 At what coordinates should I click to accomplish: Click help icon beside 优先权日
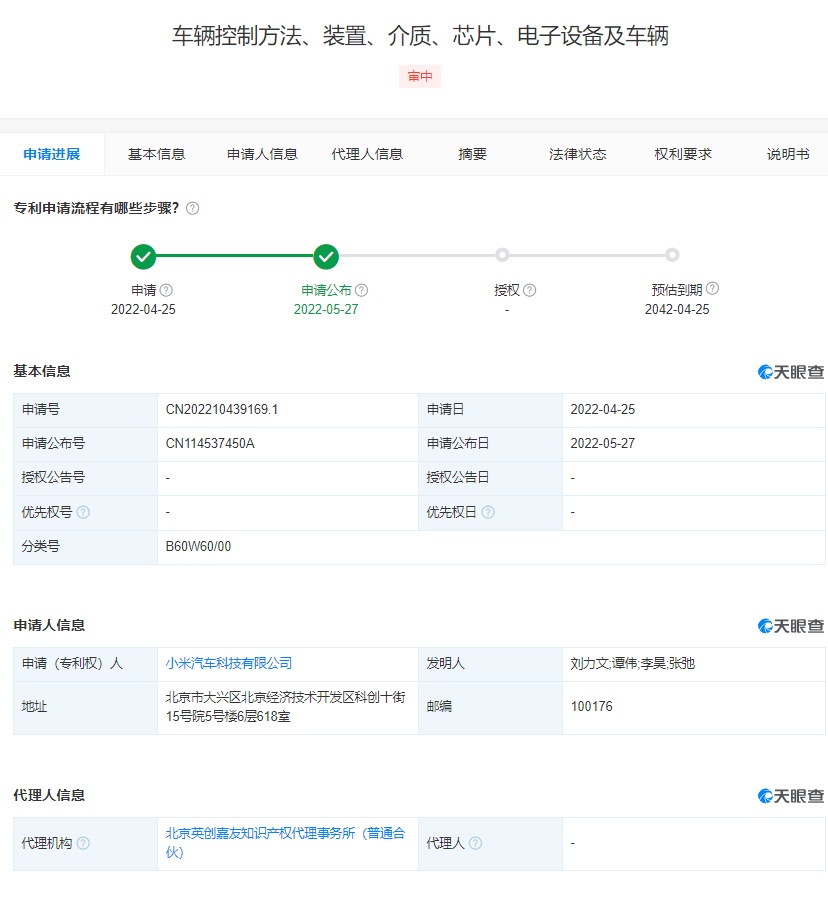click(488, 512)
